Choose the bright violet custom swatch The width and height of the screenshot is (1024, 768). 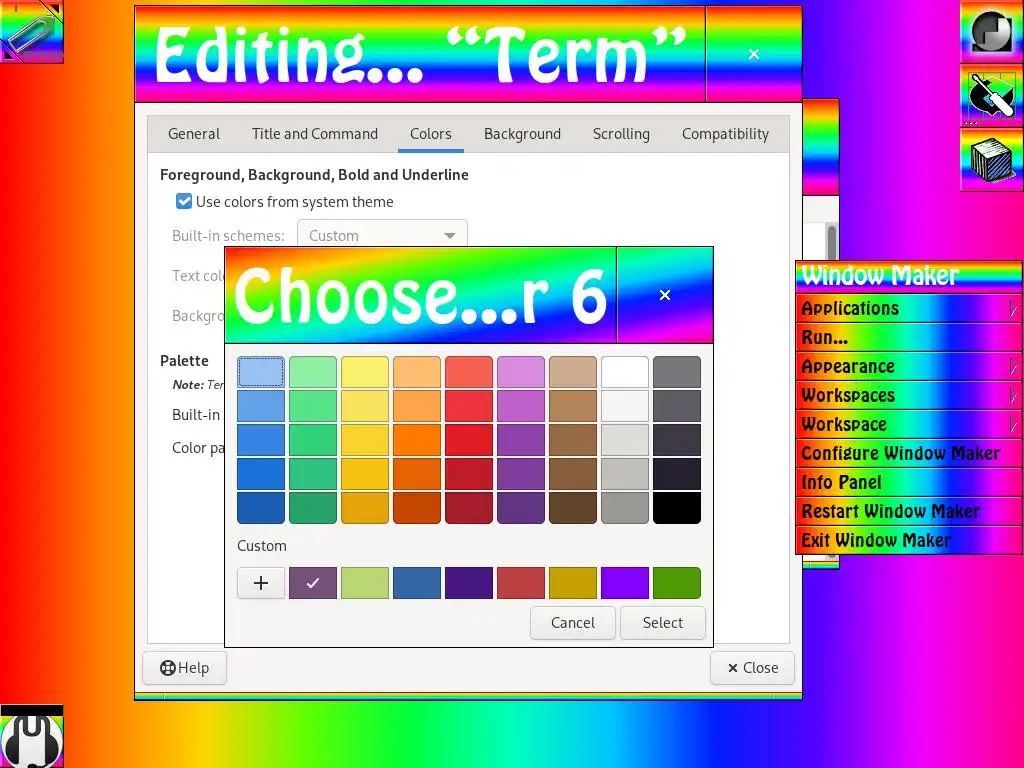pos(625,583)
